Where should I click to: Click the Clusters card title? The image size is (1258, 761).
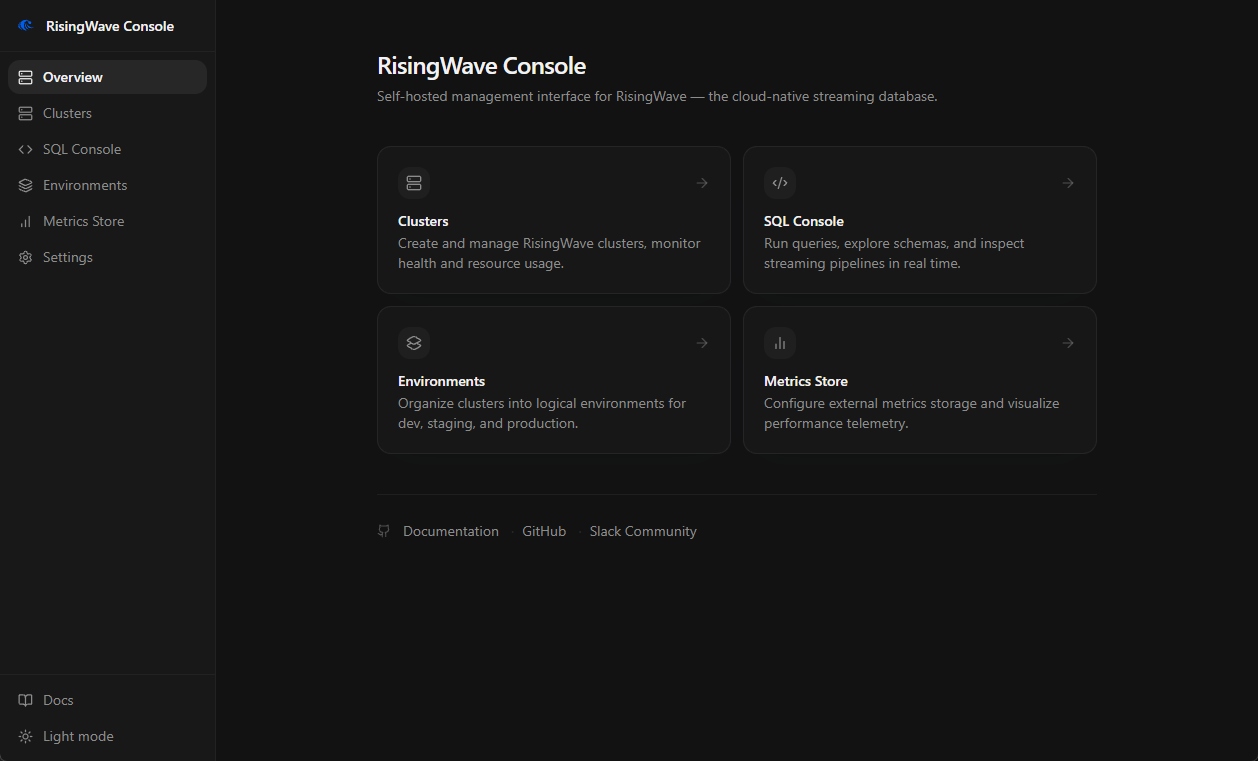point(423,221)
